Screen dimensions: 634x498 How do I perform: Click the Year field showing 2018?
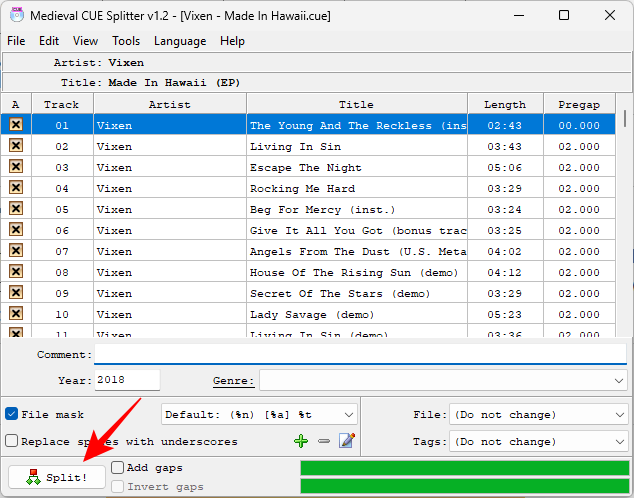pyautogui.click(x=127, y=380)
